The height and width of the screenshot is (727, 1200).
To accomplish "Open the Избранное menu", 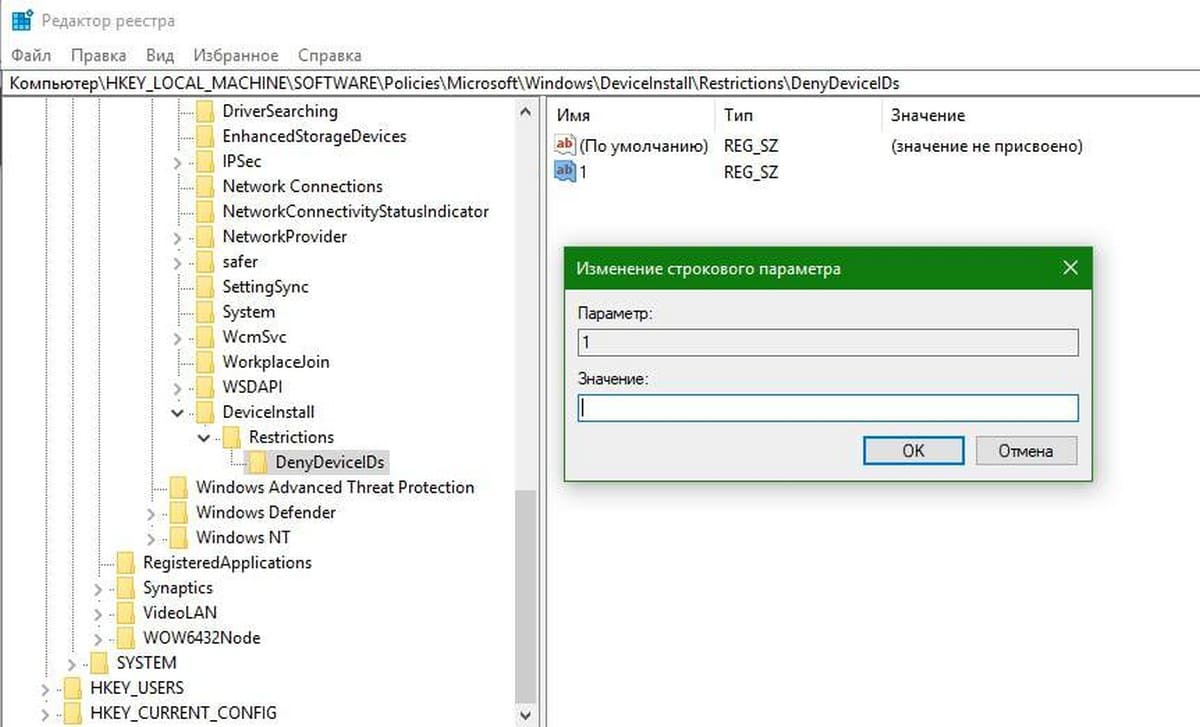I will [x=236, y=55].
